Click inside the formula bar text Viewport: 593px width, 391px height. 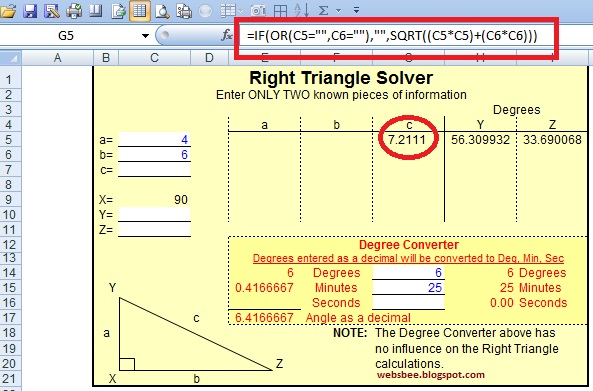(392, 36)
